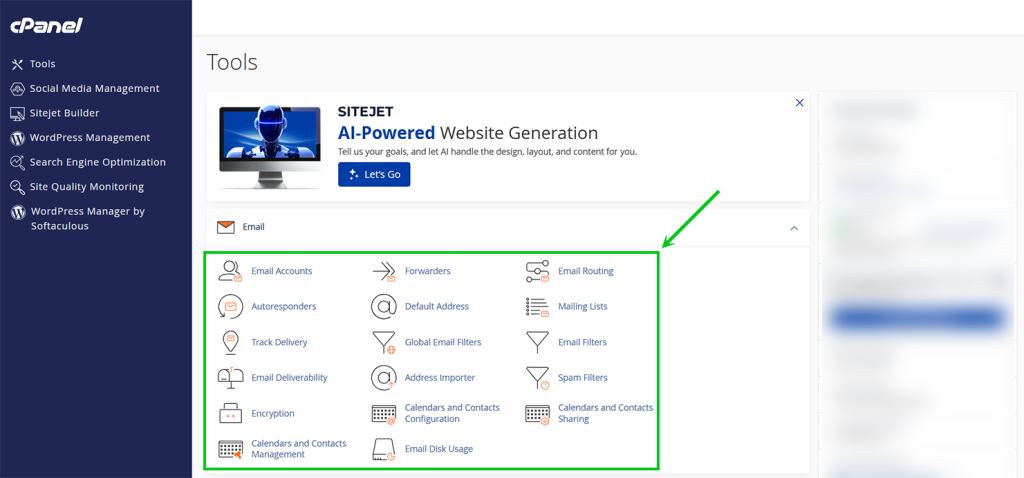Open WordPress Manager by Softaculous text
This screenshot has height=478, width=1024.
point(88,219)
